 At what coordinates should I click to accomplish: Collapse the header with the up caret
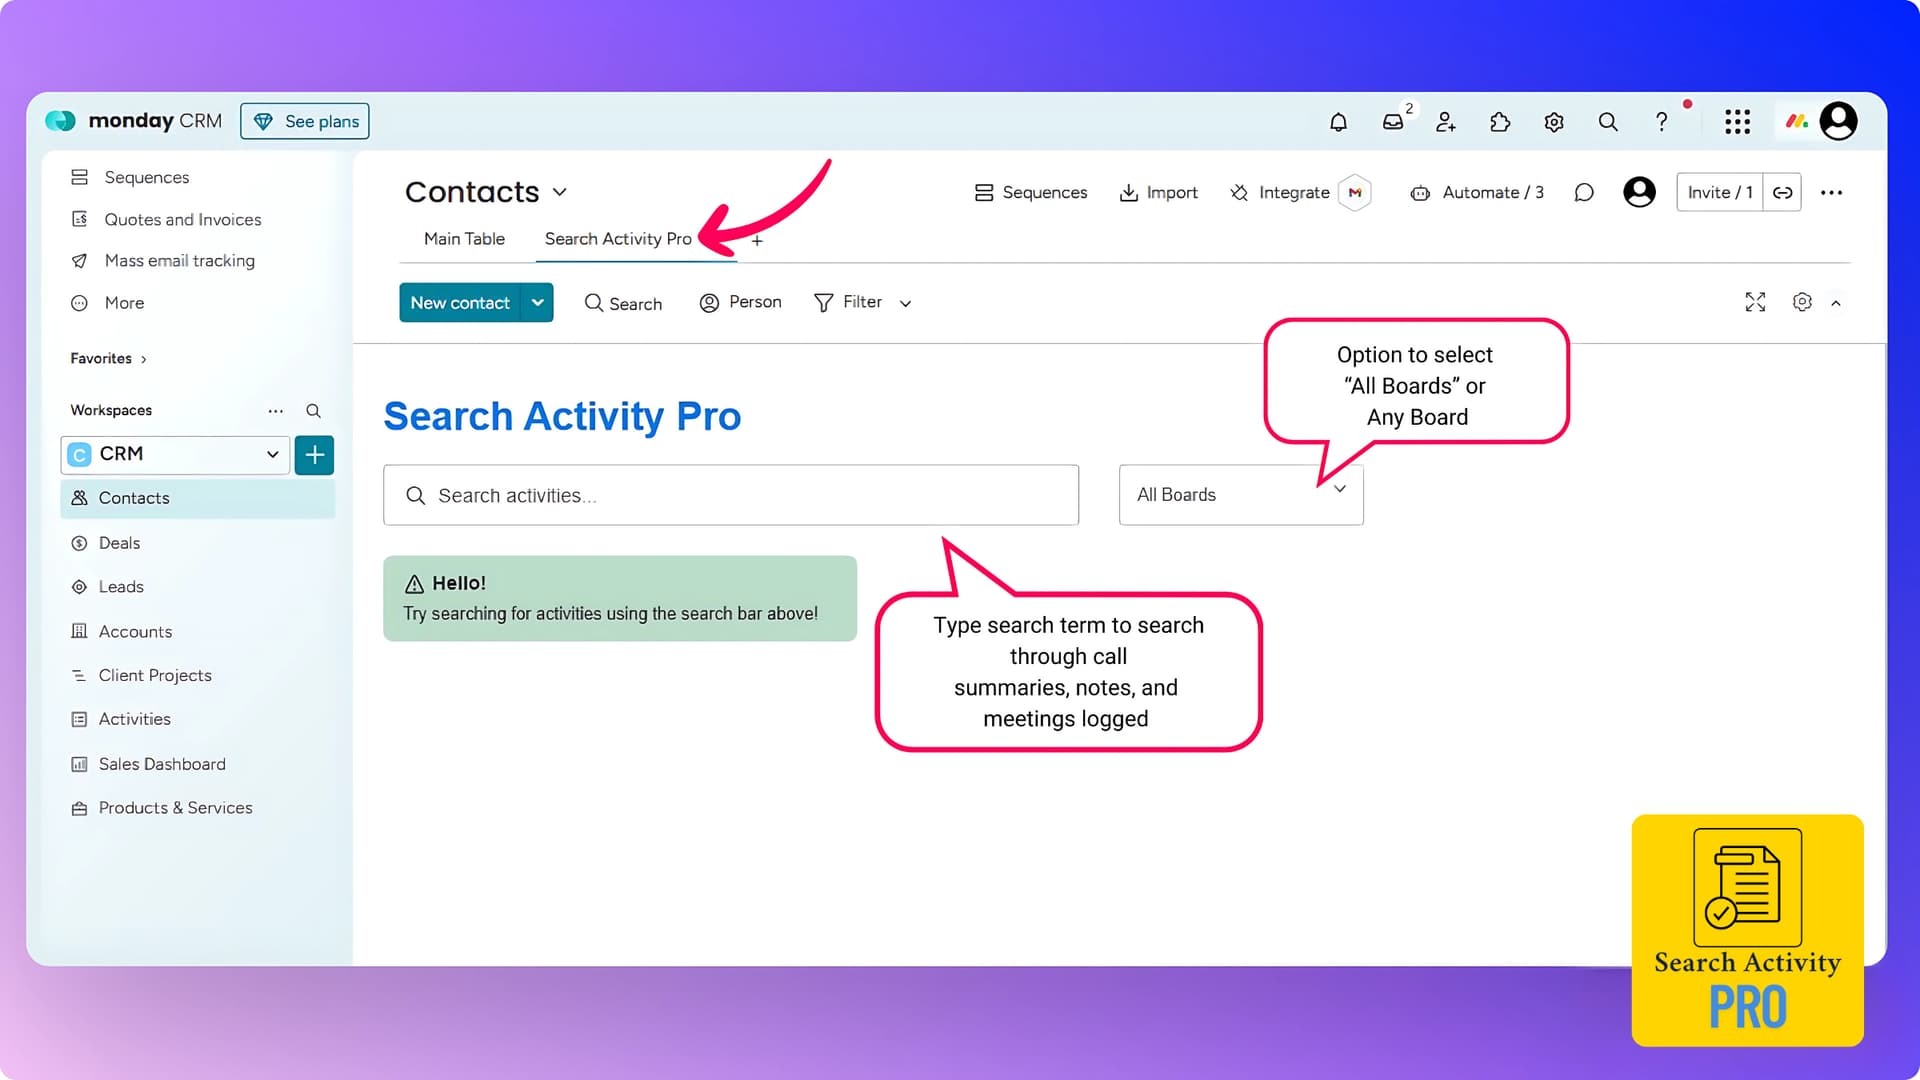(1836, 303)
